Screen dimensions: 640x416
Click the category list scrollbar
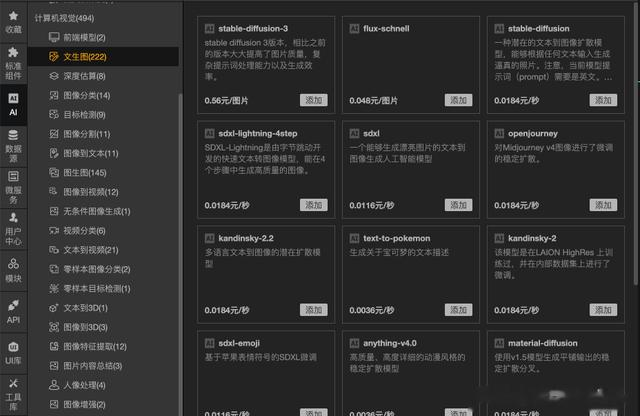[x=180, y=253]
